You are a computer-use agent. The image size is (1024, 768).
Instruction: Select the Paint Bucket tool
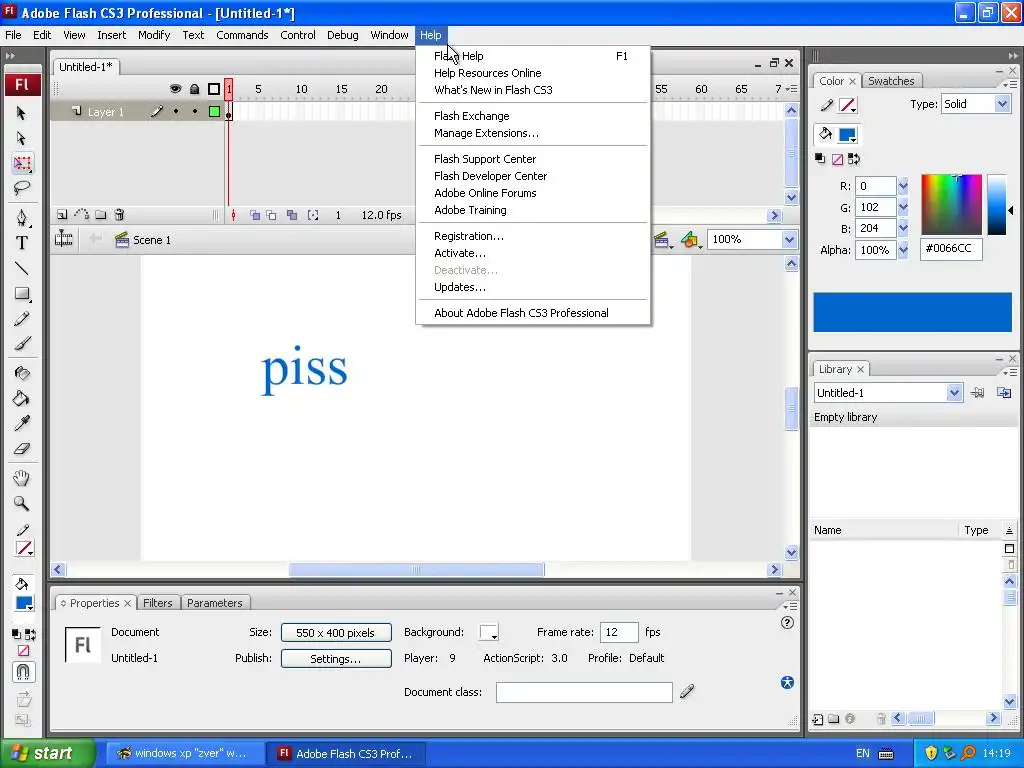(22, 398)
